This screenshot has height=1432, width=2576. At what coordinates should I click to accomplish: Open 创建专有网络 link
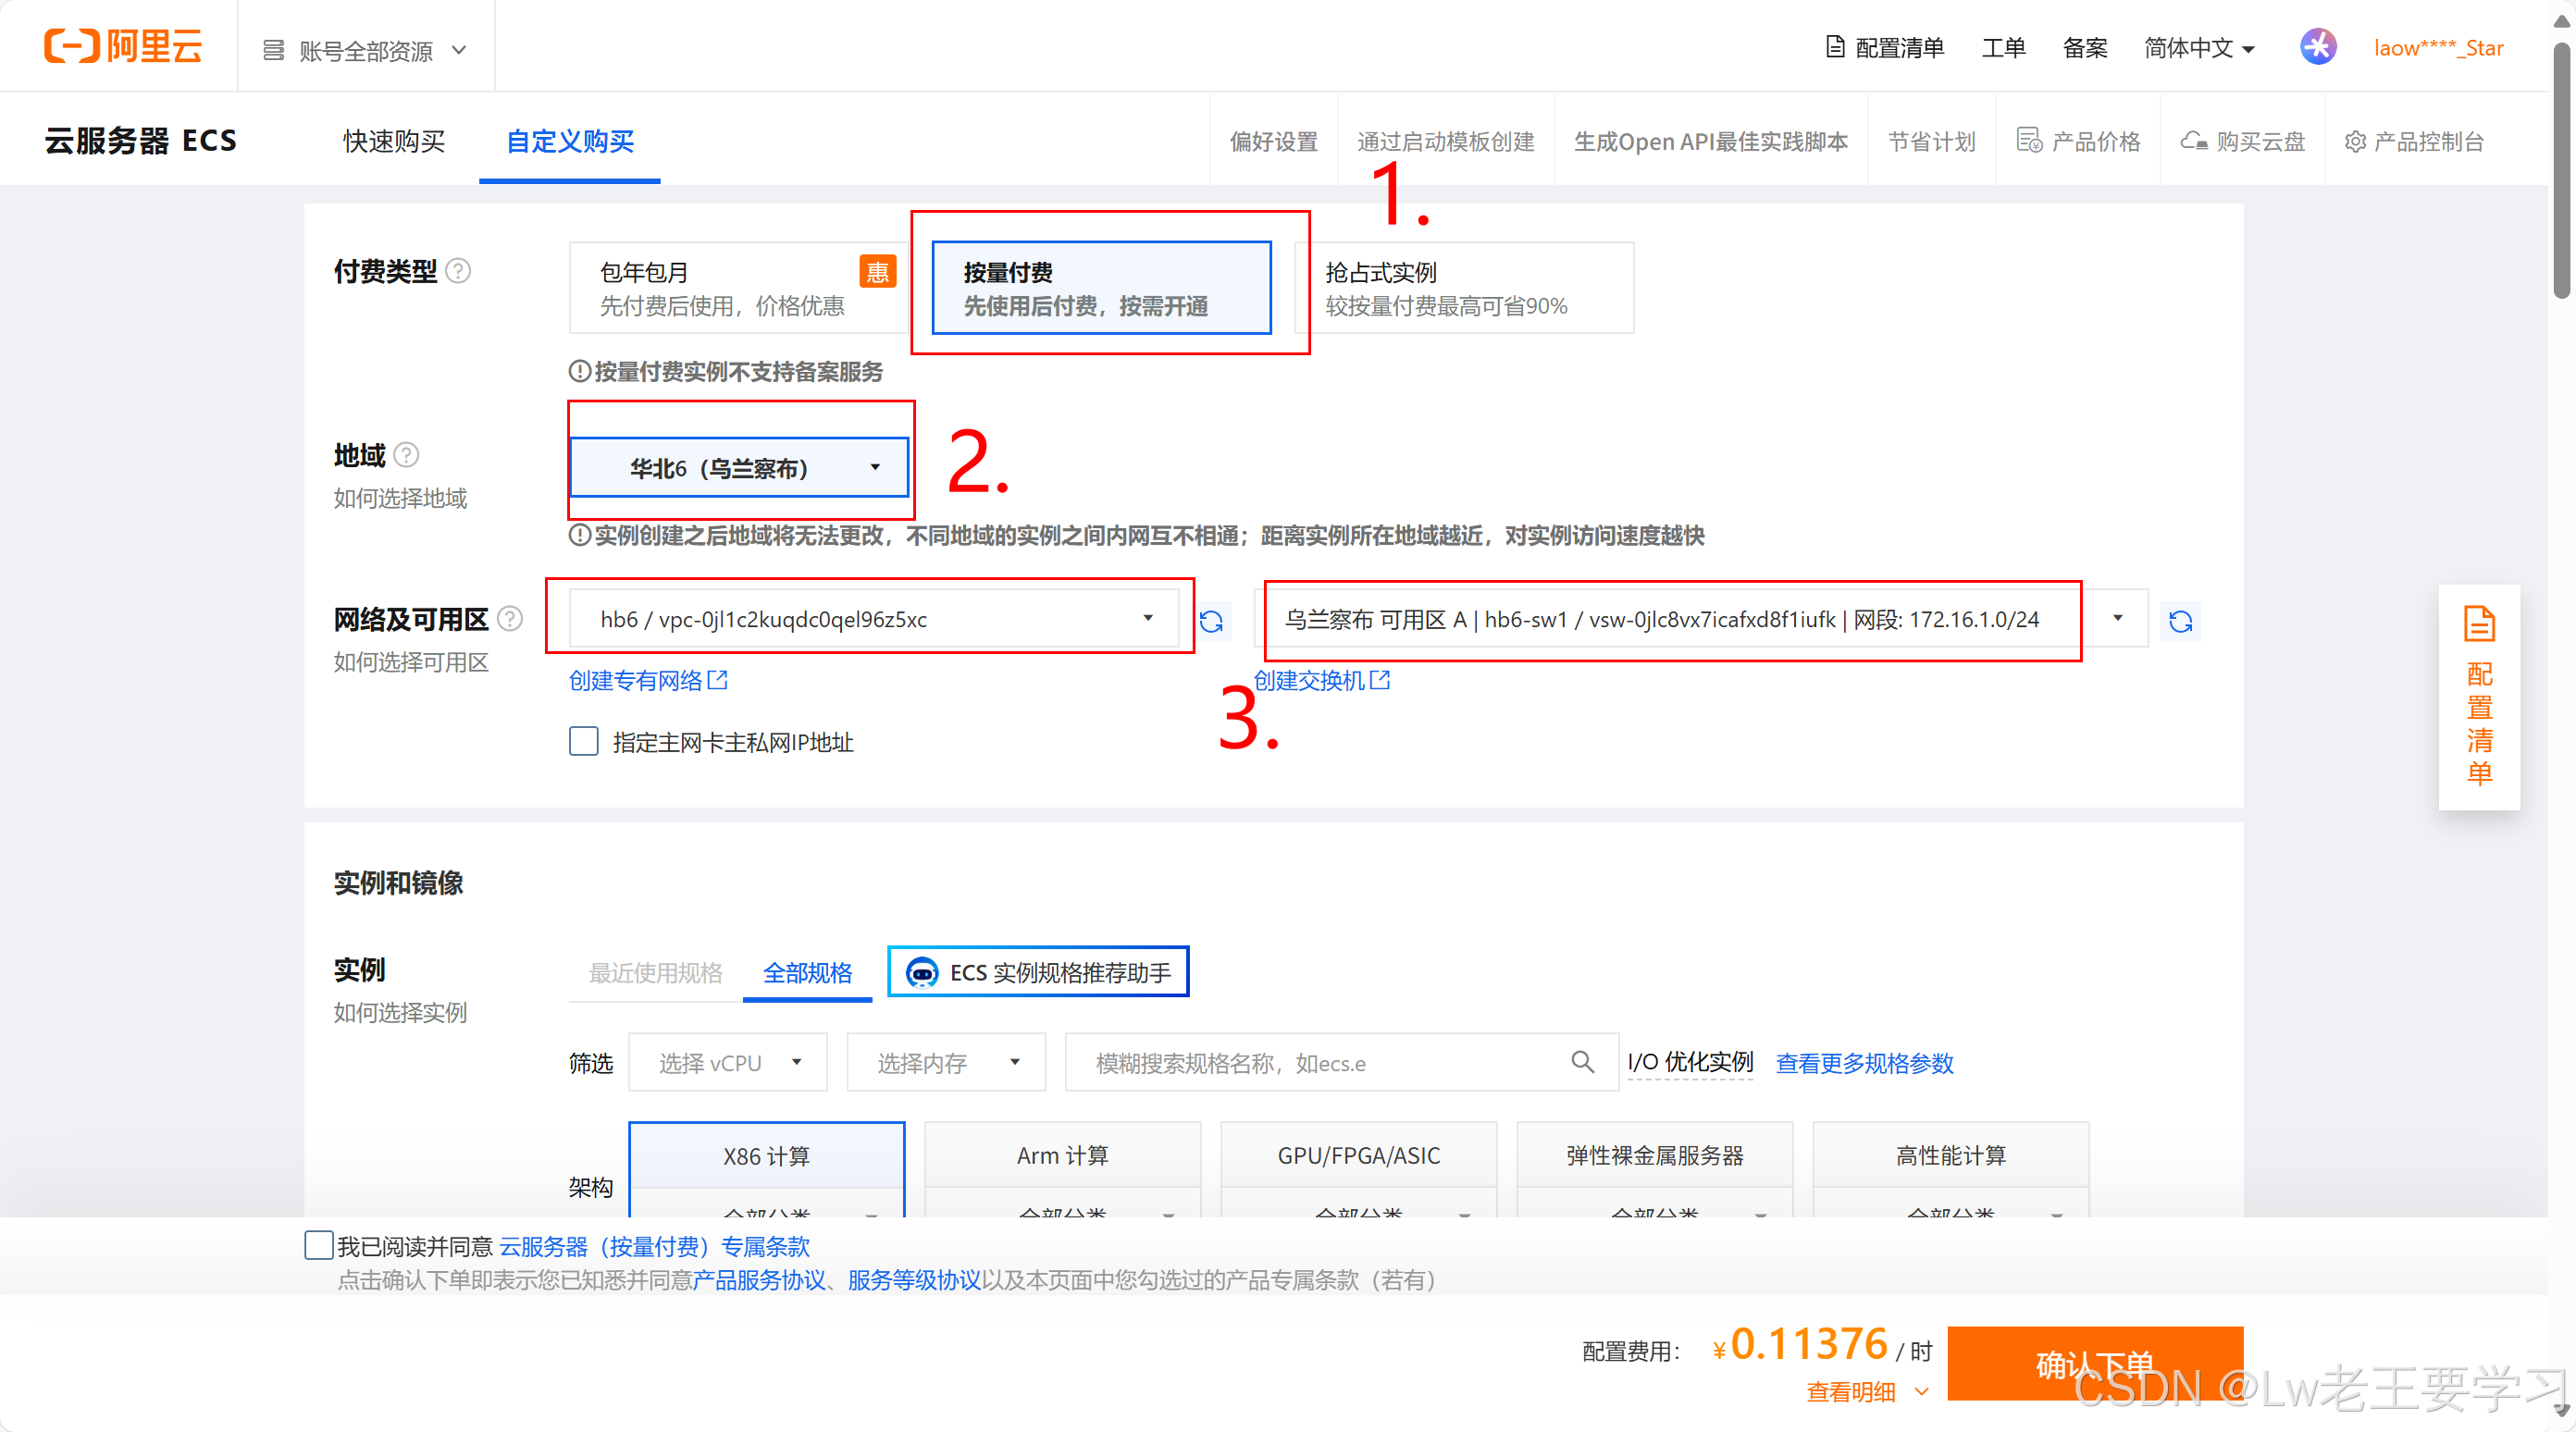tap(648, 680)
